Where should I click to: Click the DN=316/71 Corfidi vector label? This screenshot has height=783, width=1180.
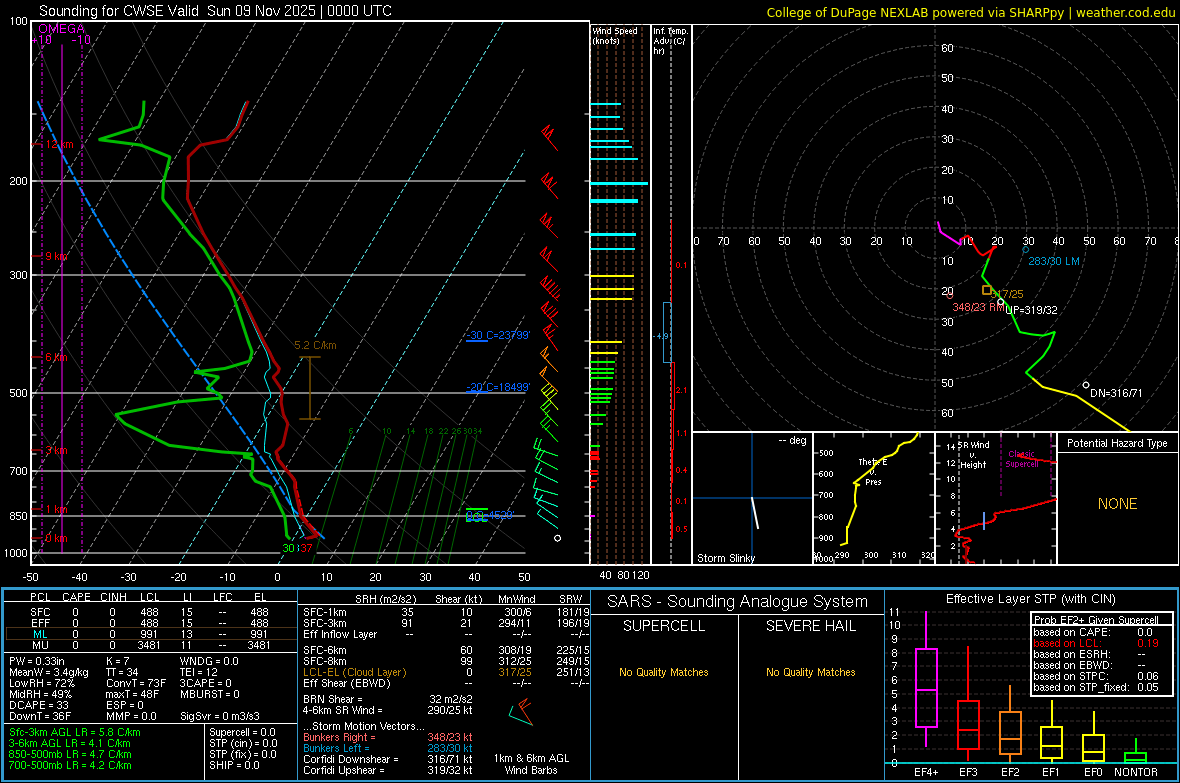tap(1116, 393)
